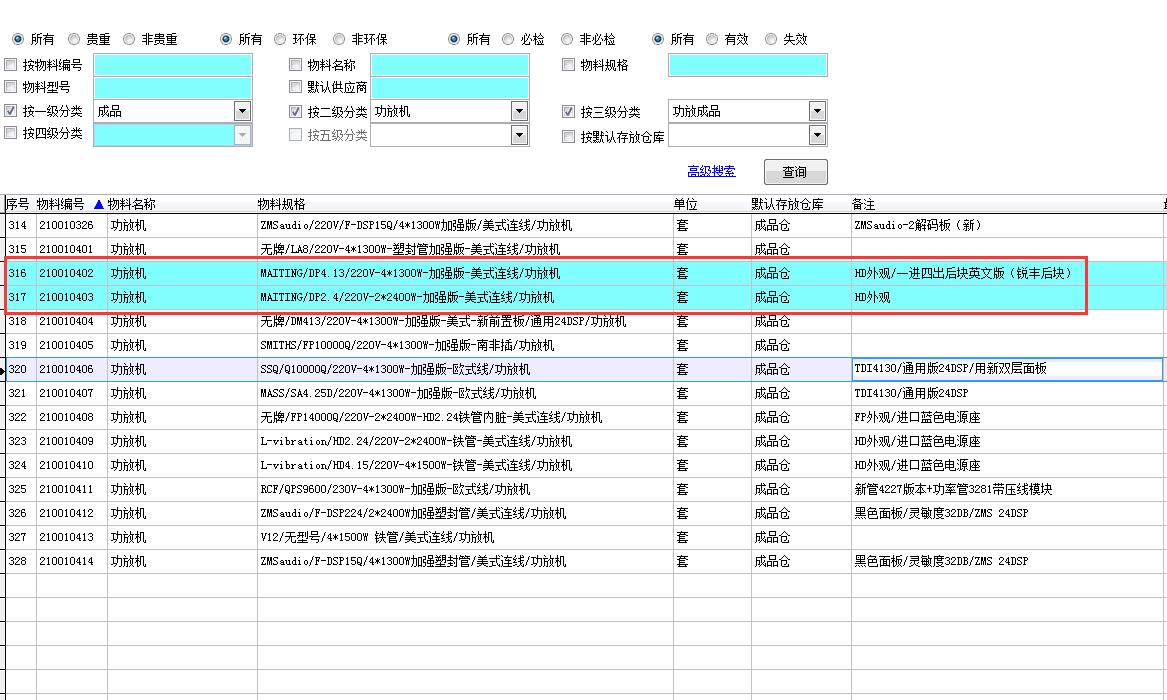The height and width of the screenshot is (700, 1167).
Task: Select the 非环保 radio option
Action: point(340,39)
